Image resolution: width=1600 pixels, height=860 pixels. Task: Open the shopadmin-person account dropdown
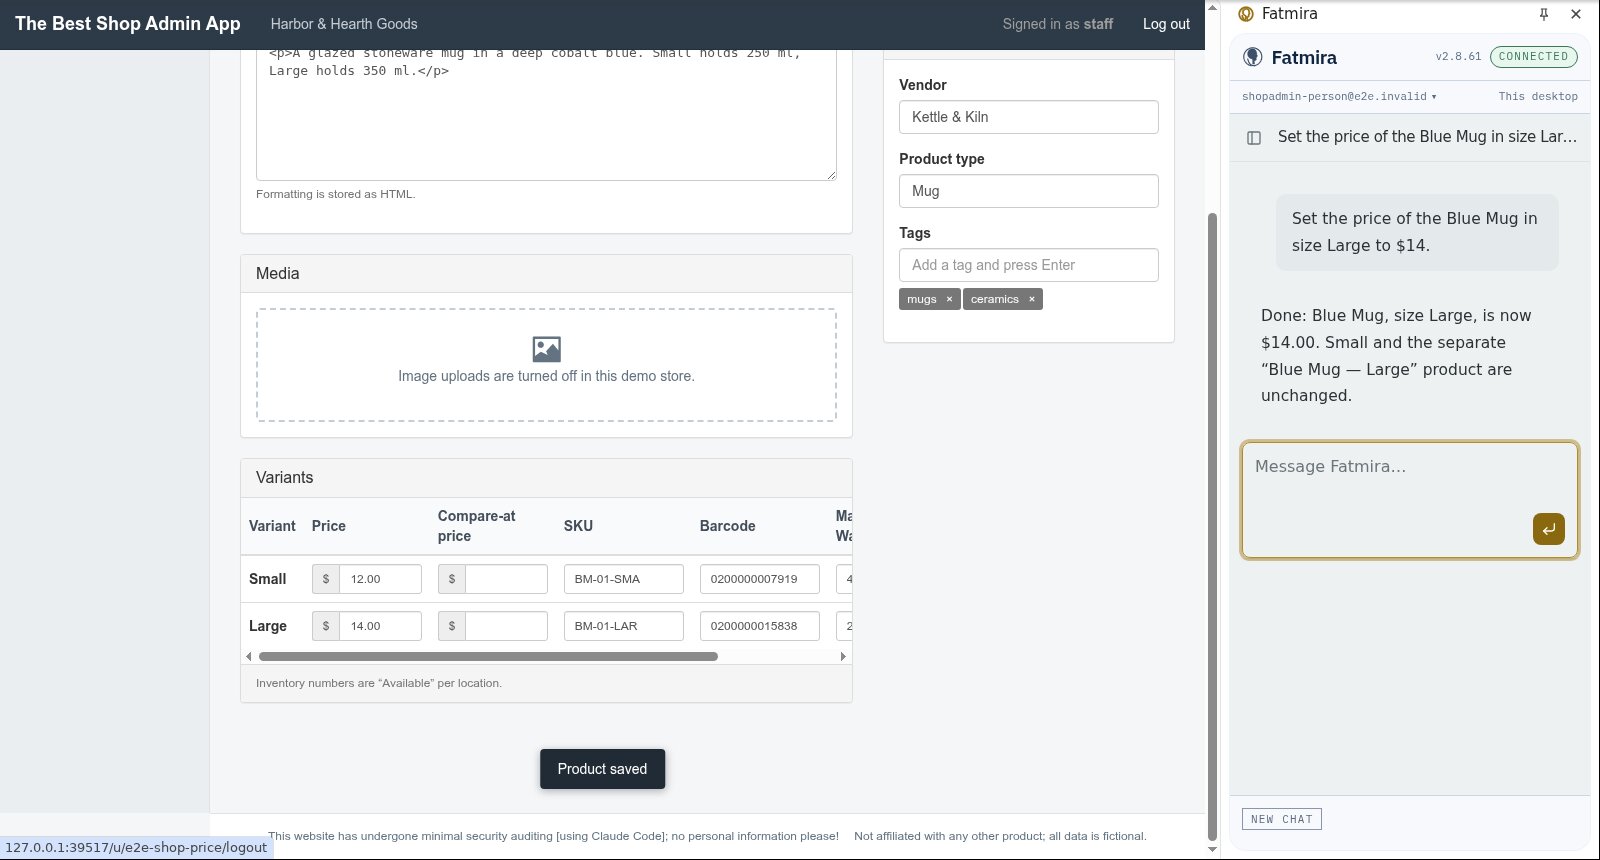(x=1339, y=97)
